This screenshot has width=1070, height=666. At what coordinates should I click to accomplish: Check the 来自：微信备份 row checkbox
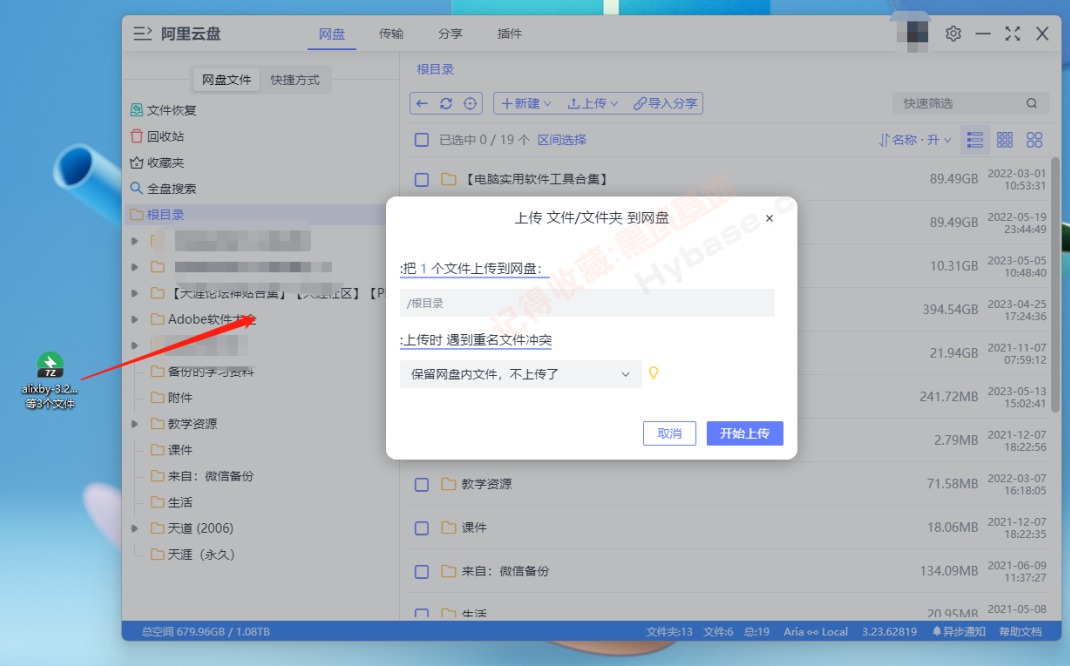422,572
